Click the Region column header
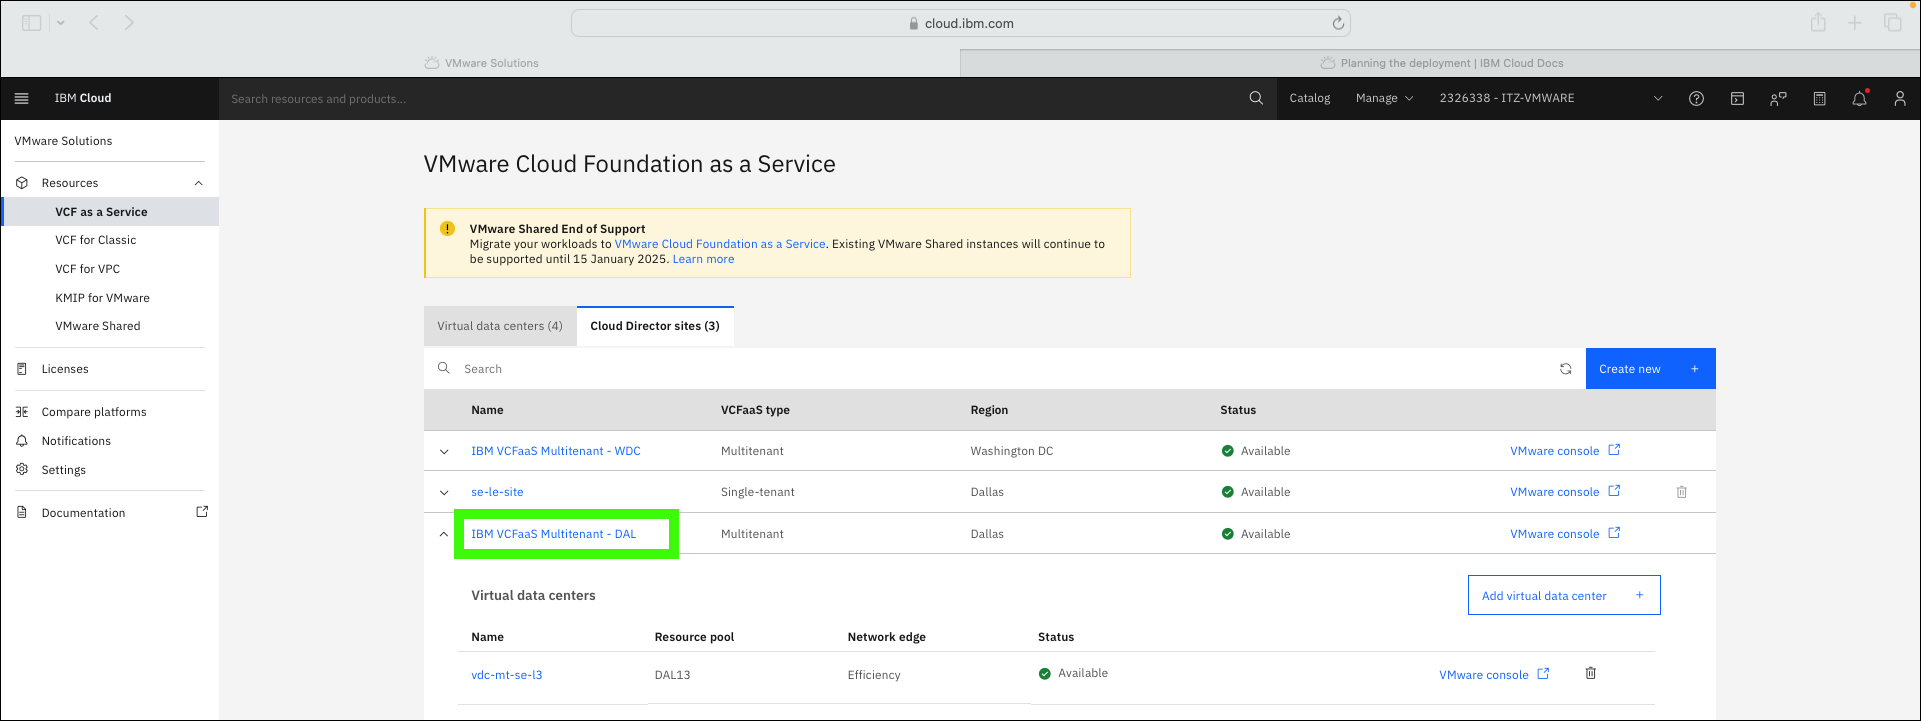This screenshot has width=1921, height=721. 989,410
